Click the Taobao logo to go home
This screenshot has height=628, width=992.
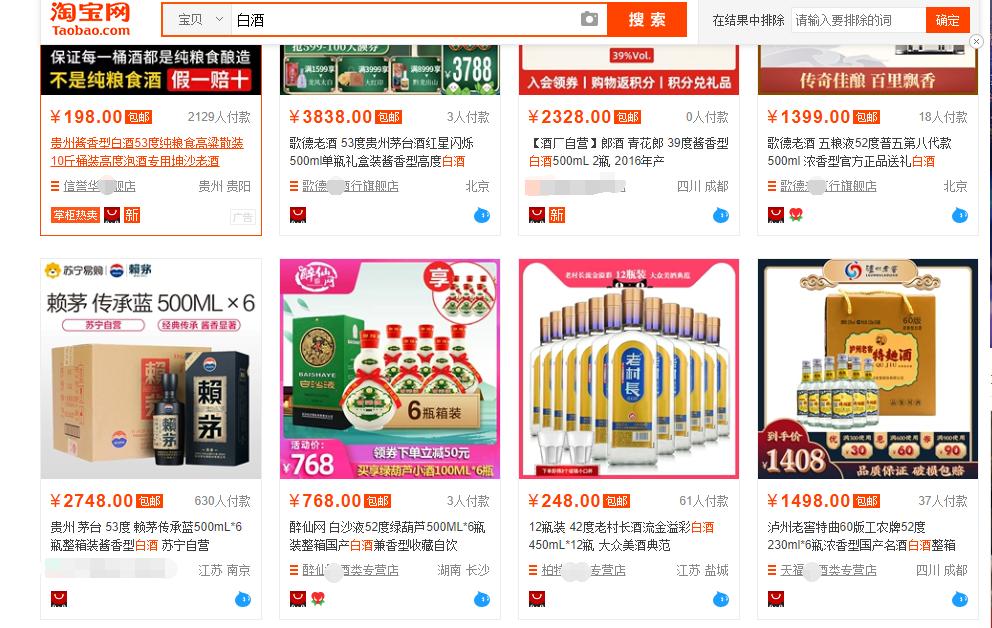(x=90, y=20)
